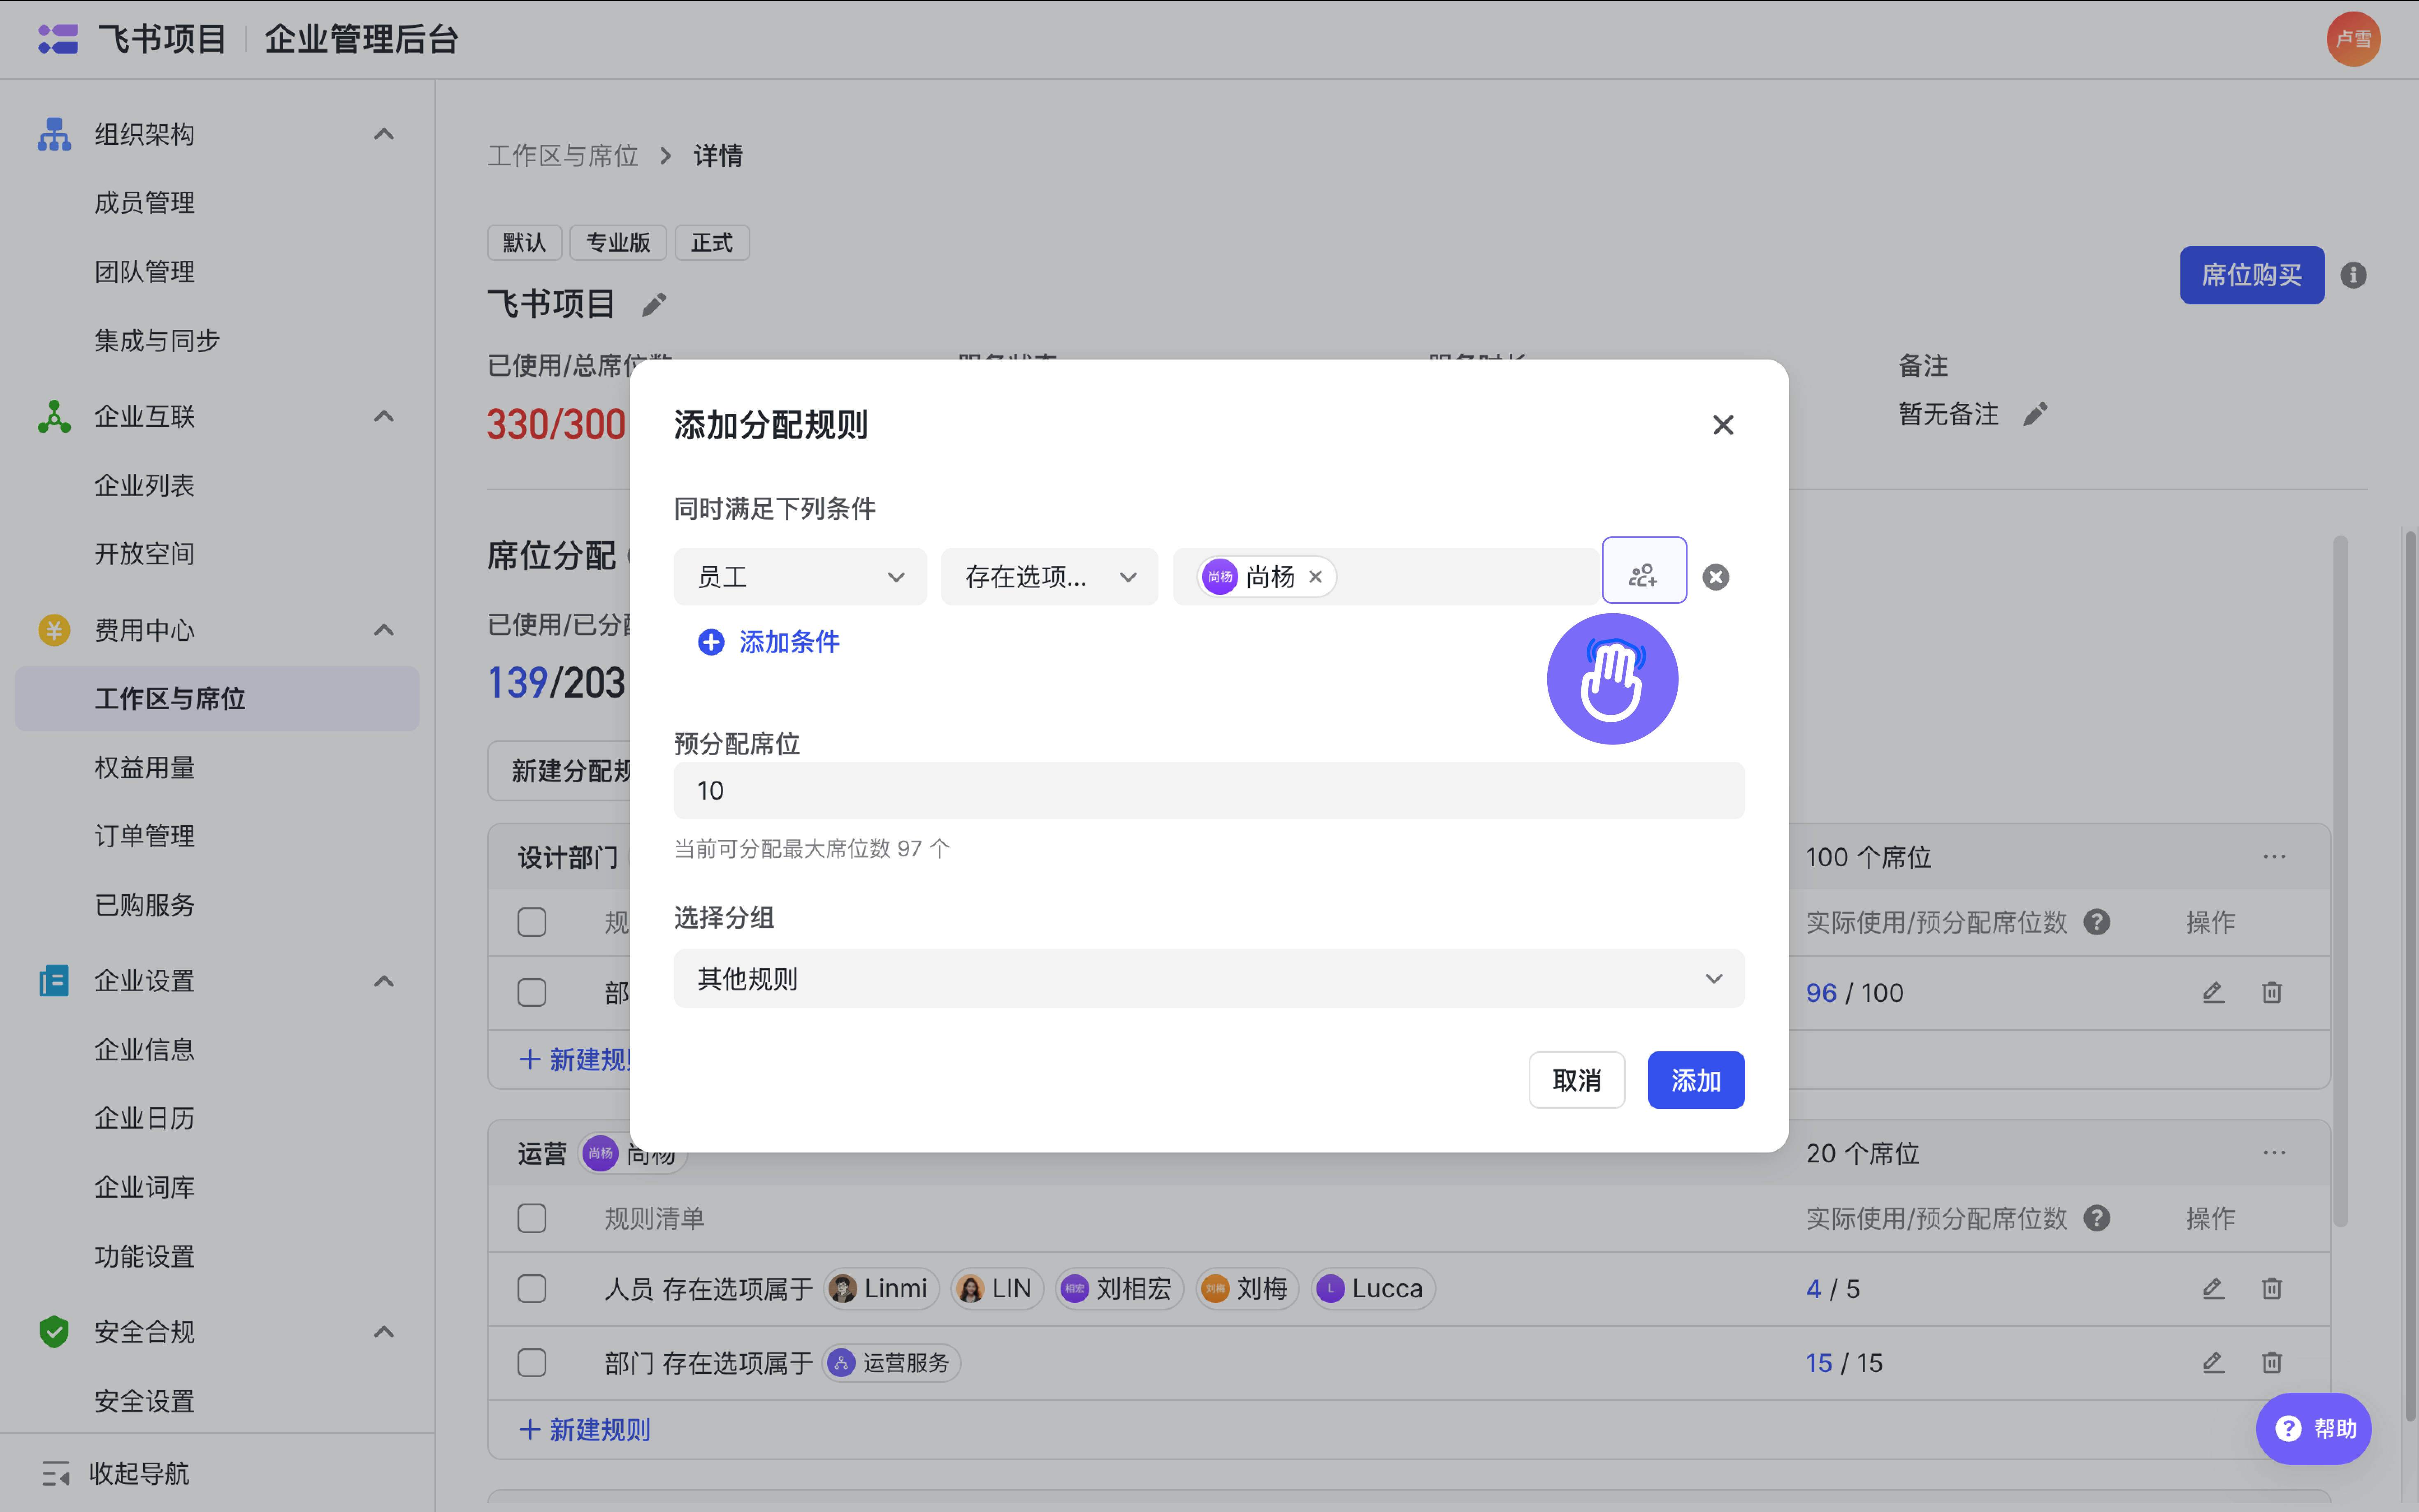Delete the 15 / 15 rule row
The image size is (2419, 1512).
click(x=2272, y=1362)
